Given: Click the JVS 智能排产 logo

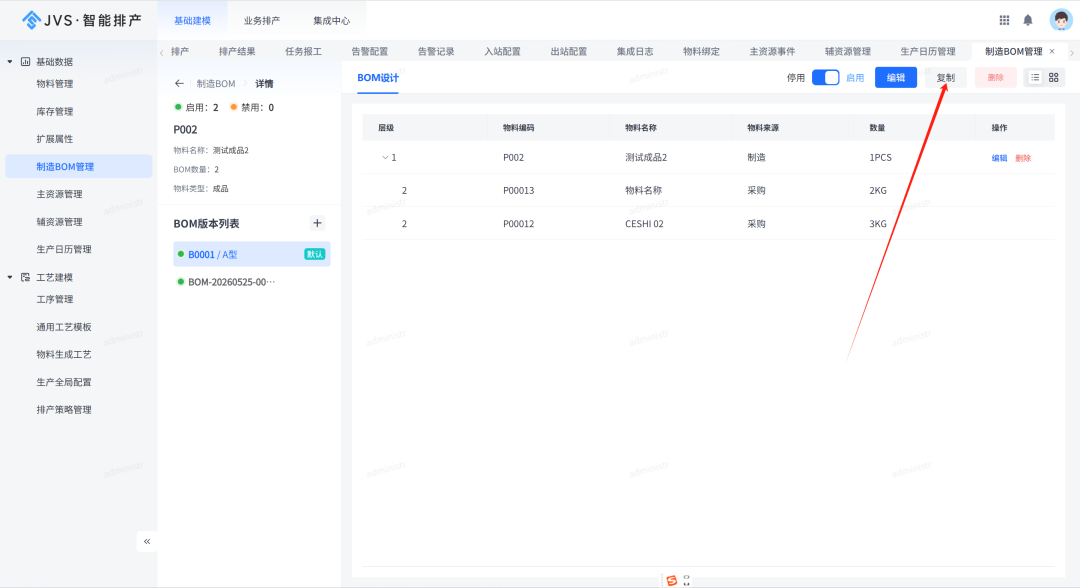Looking at the screenshot, I should coord(81,20).
